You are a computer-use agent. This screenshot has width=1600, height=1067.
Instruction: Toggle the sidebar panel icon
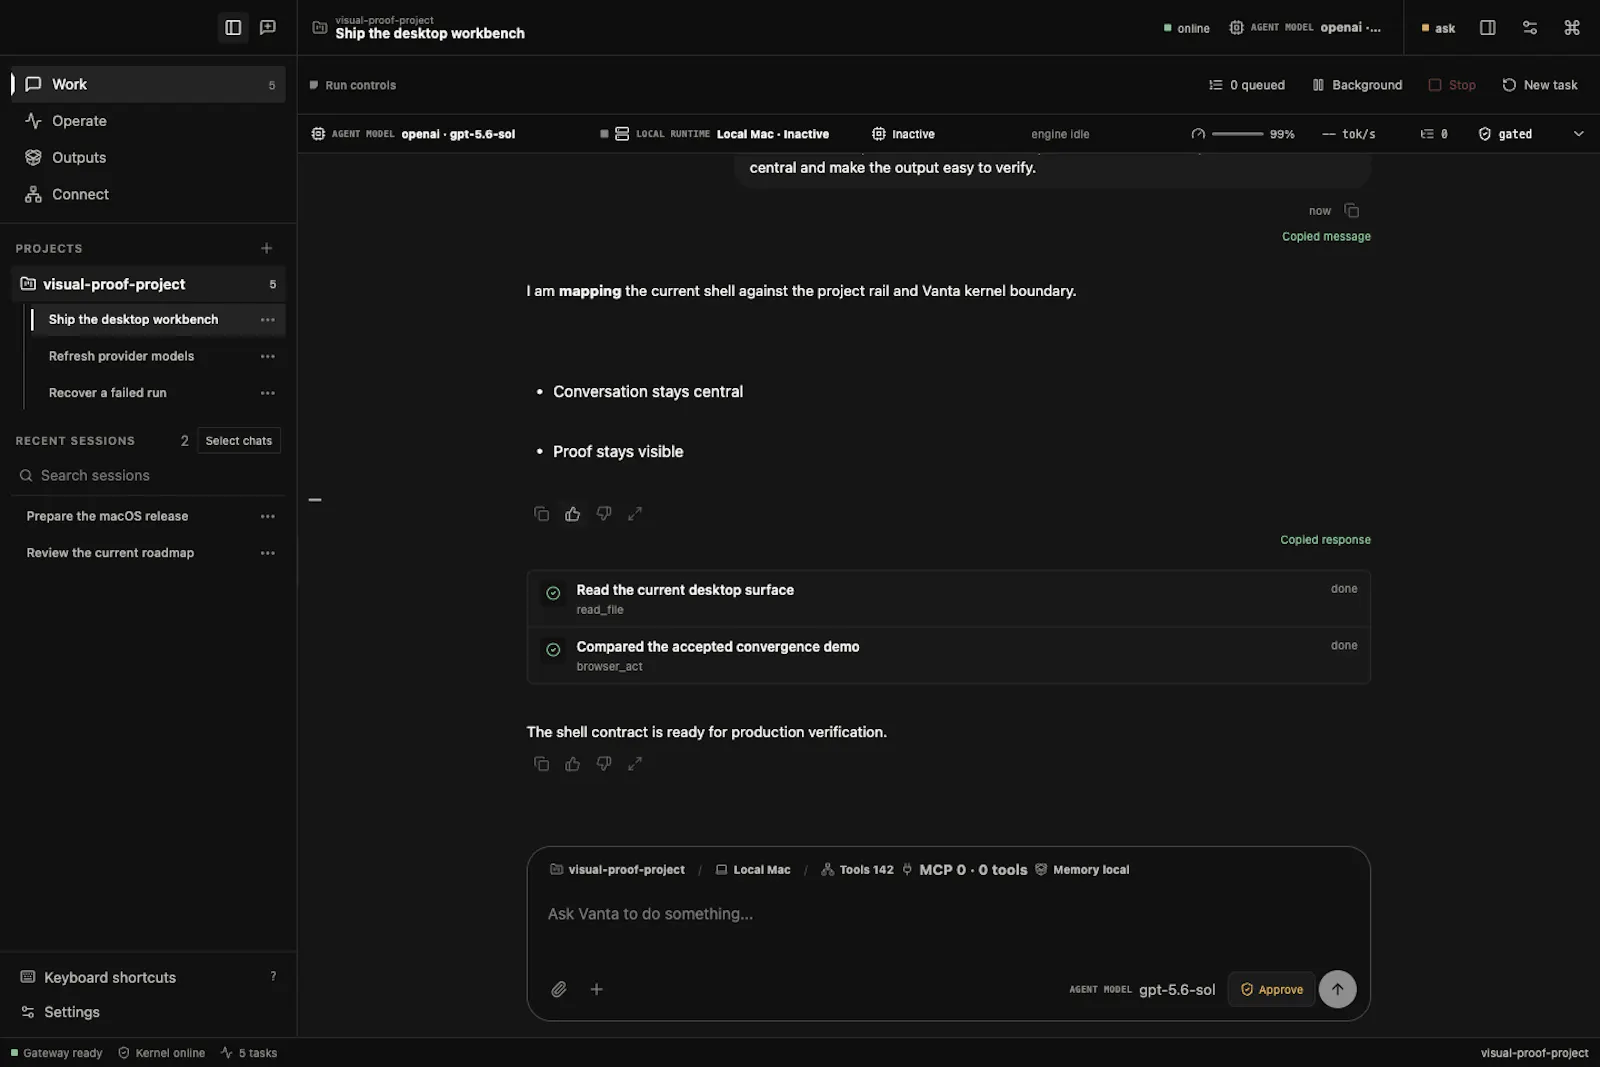(233, 28)
